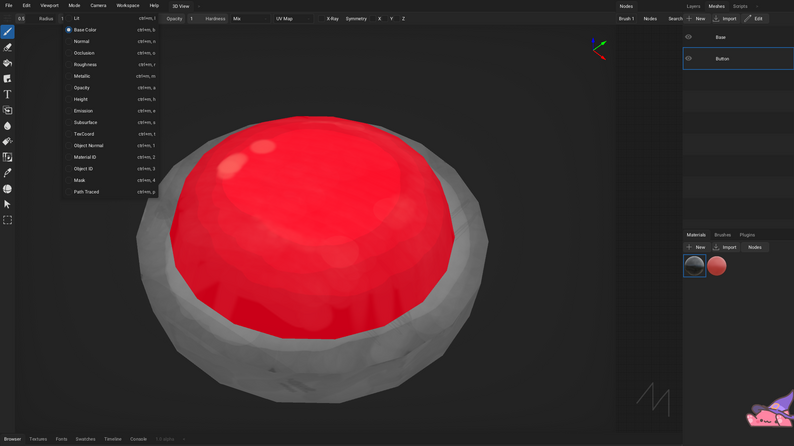Switch to the Brushes tab

tap(722, 235)
